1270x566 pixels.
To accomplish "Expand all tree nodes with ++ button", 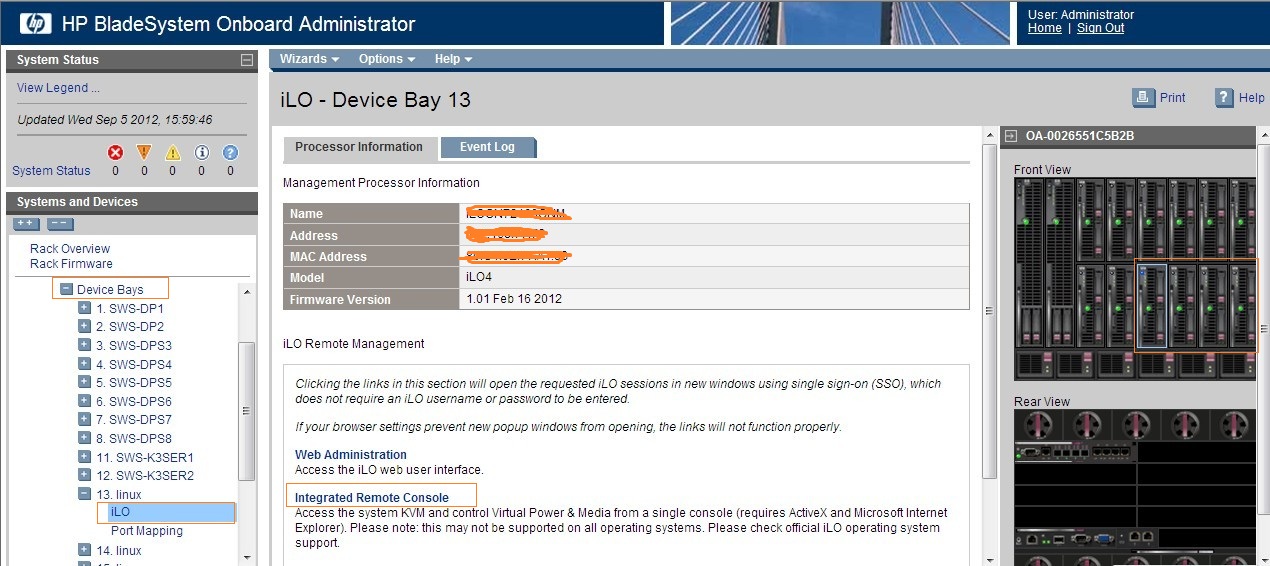I will (x=26, y=224).
